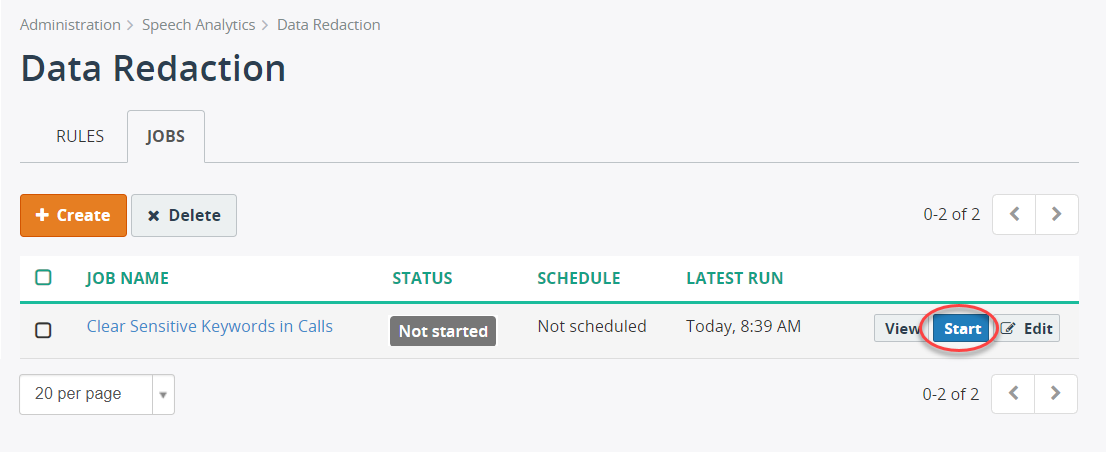The height and width of the screenshot is (453, 1106).
Task: Go to Speech Analytics breadcrumb
Action: point(198,25)
